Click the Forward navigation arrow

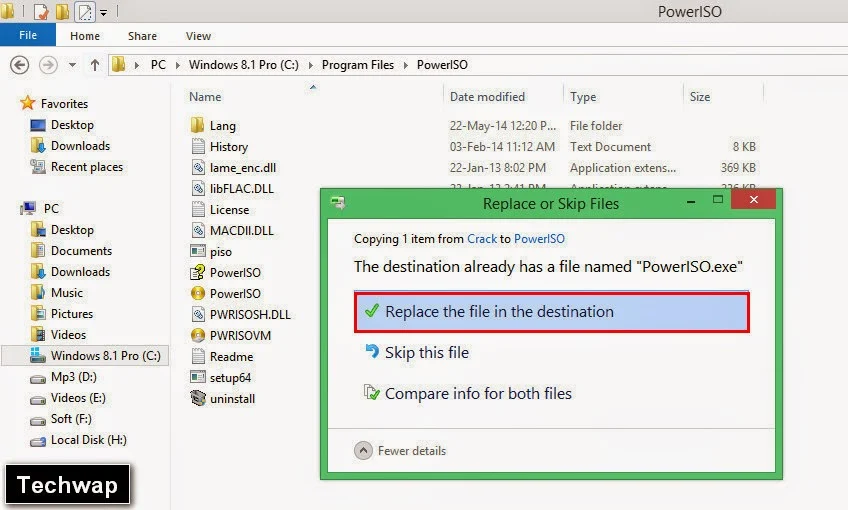pyautogui.click(x=48, y=65)
